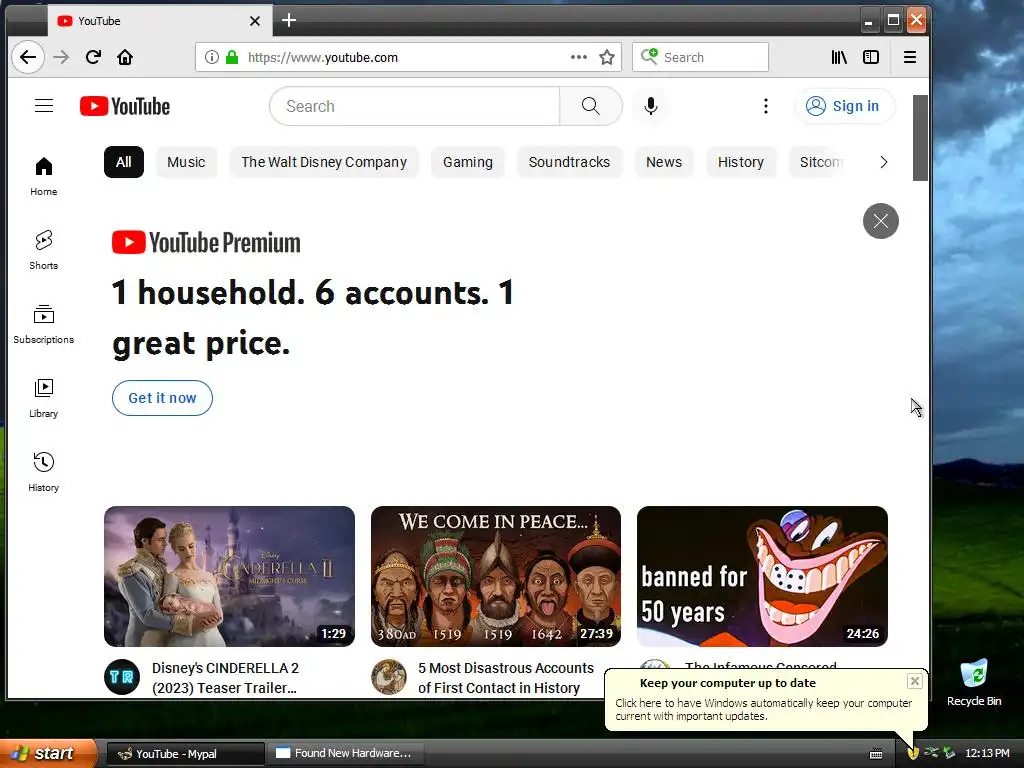Dismiss the YouTube Premium banner
Screen dimensions: 1024x768
(880, 221)
